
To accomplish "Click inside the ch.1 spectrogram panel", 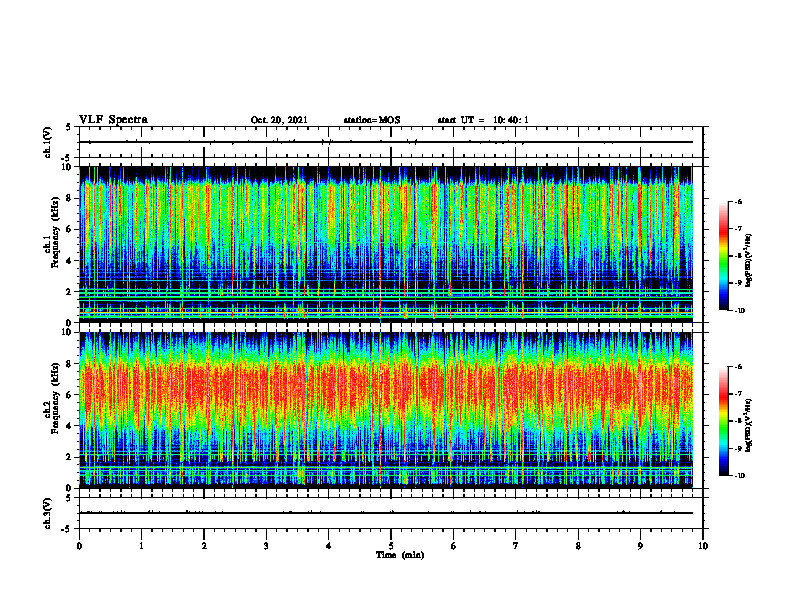I will 386,244.
